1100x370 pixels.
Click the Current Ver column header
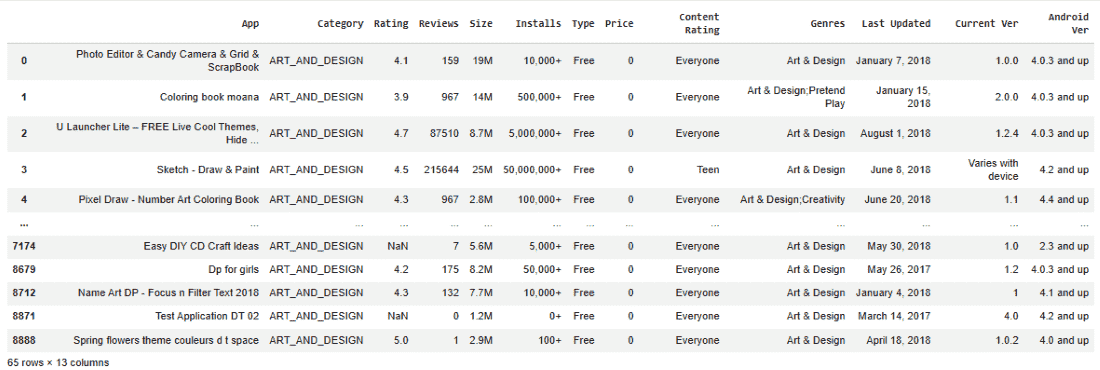point(986,23)
